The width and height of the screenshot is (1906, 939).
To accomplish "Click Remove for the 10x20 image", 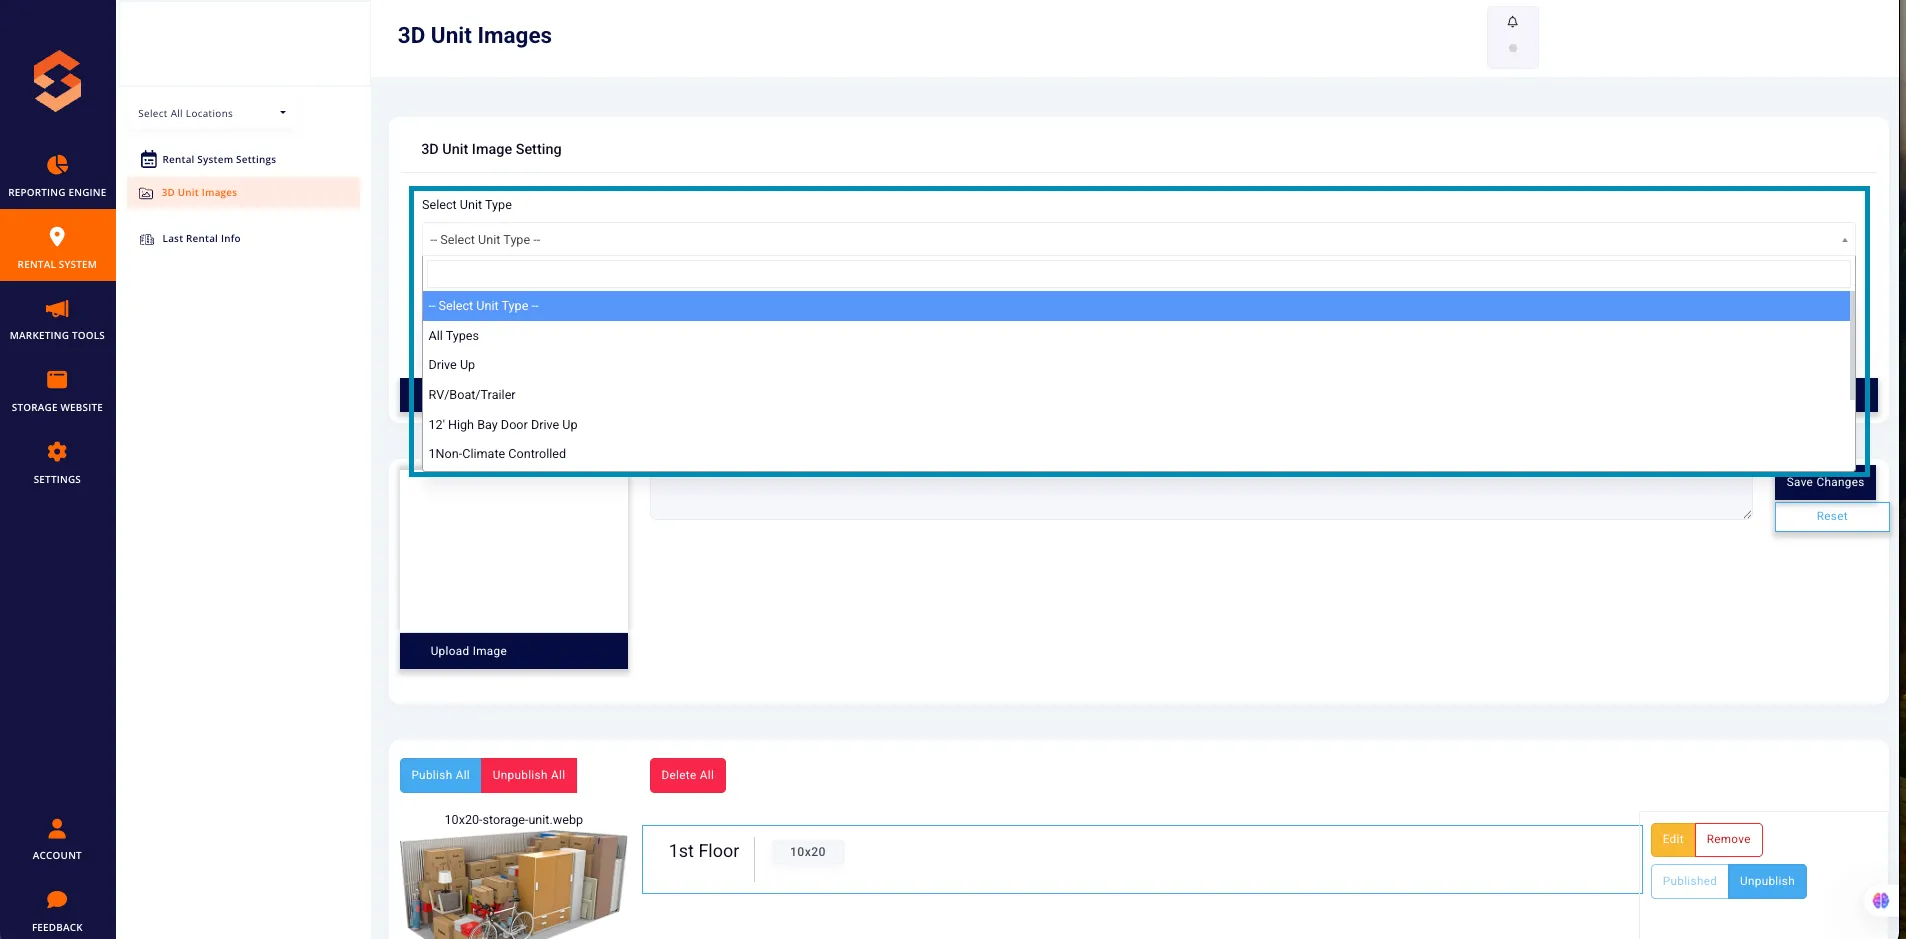I will point(1728,840).
